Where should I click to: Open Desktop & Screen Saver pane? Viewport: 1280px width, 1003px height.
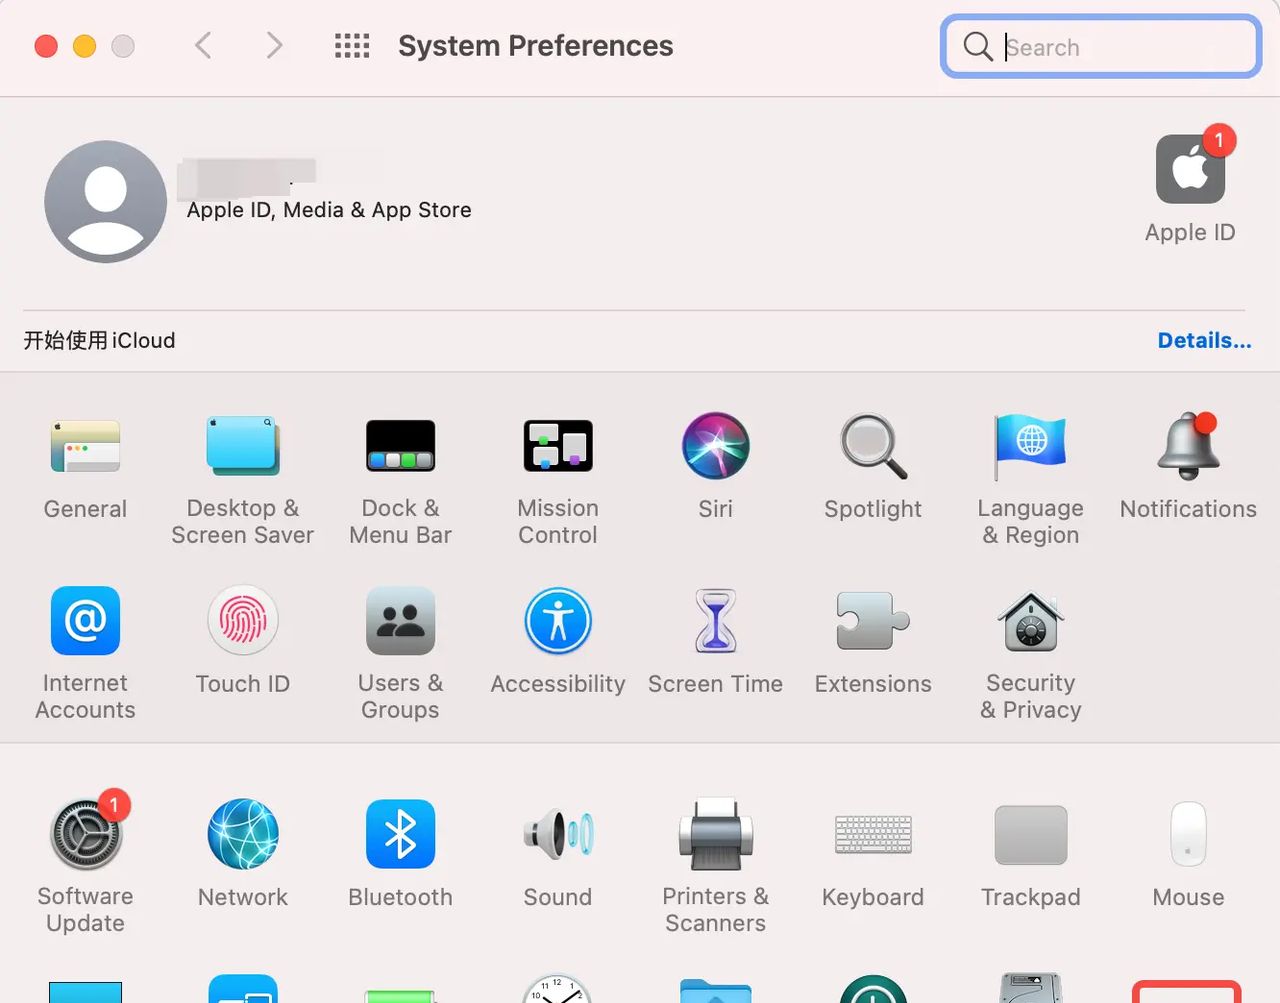242,446
